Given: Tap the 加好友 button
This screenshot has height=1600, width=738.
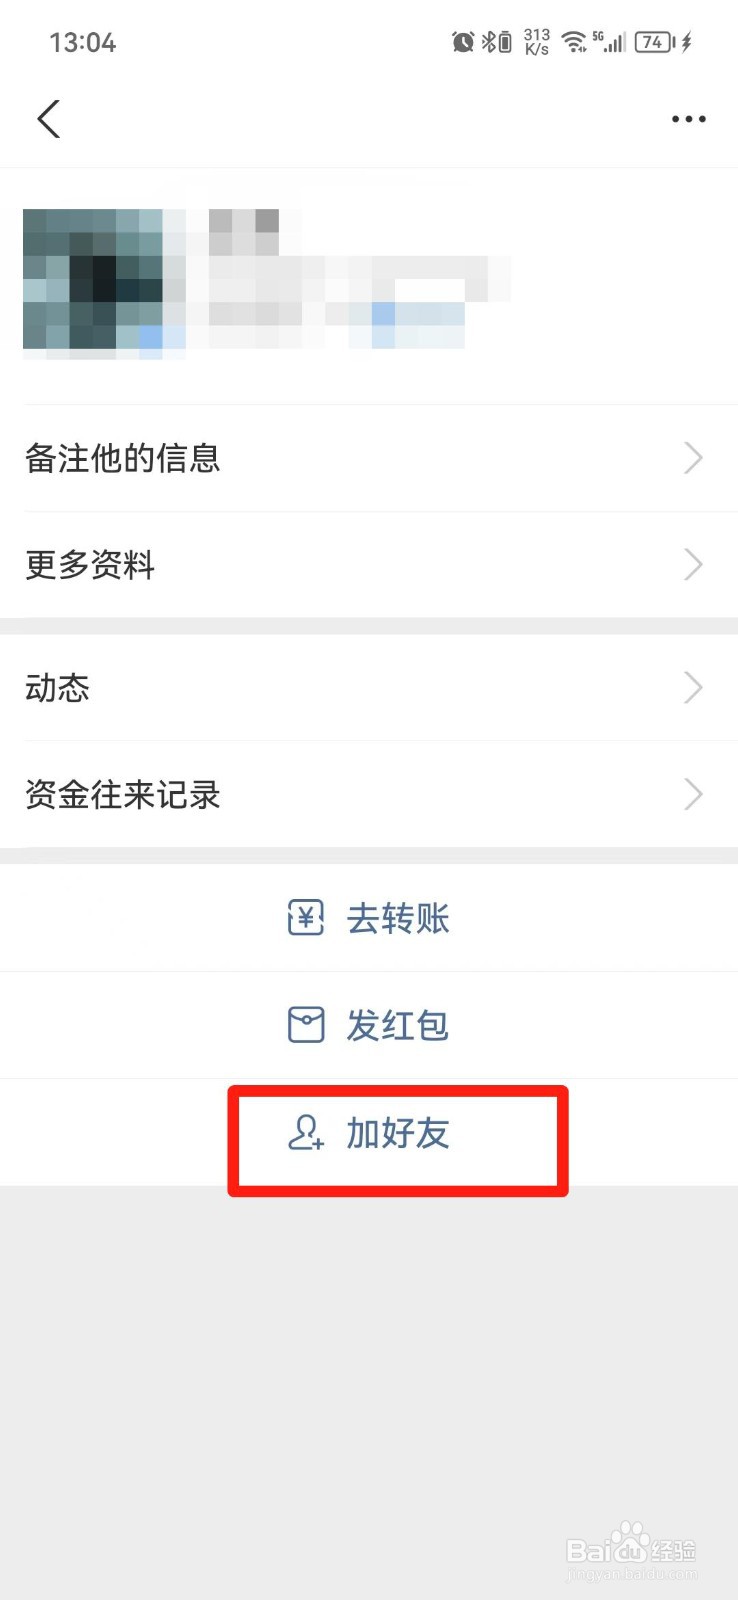Looking at the screenshot, I should tap(369, 1133).
